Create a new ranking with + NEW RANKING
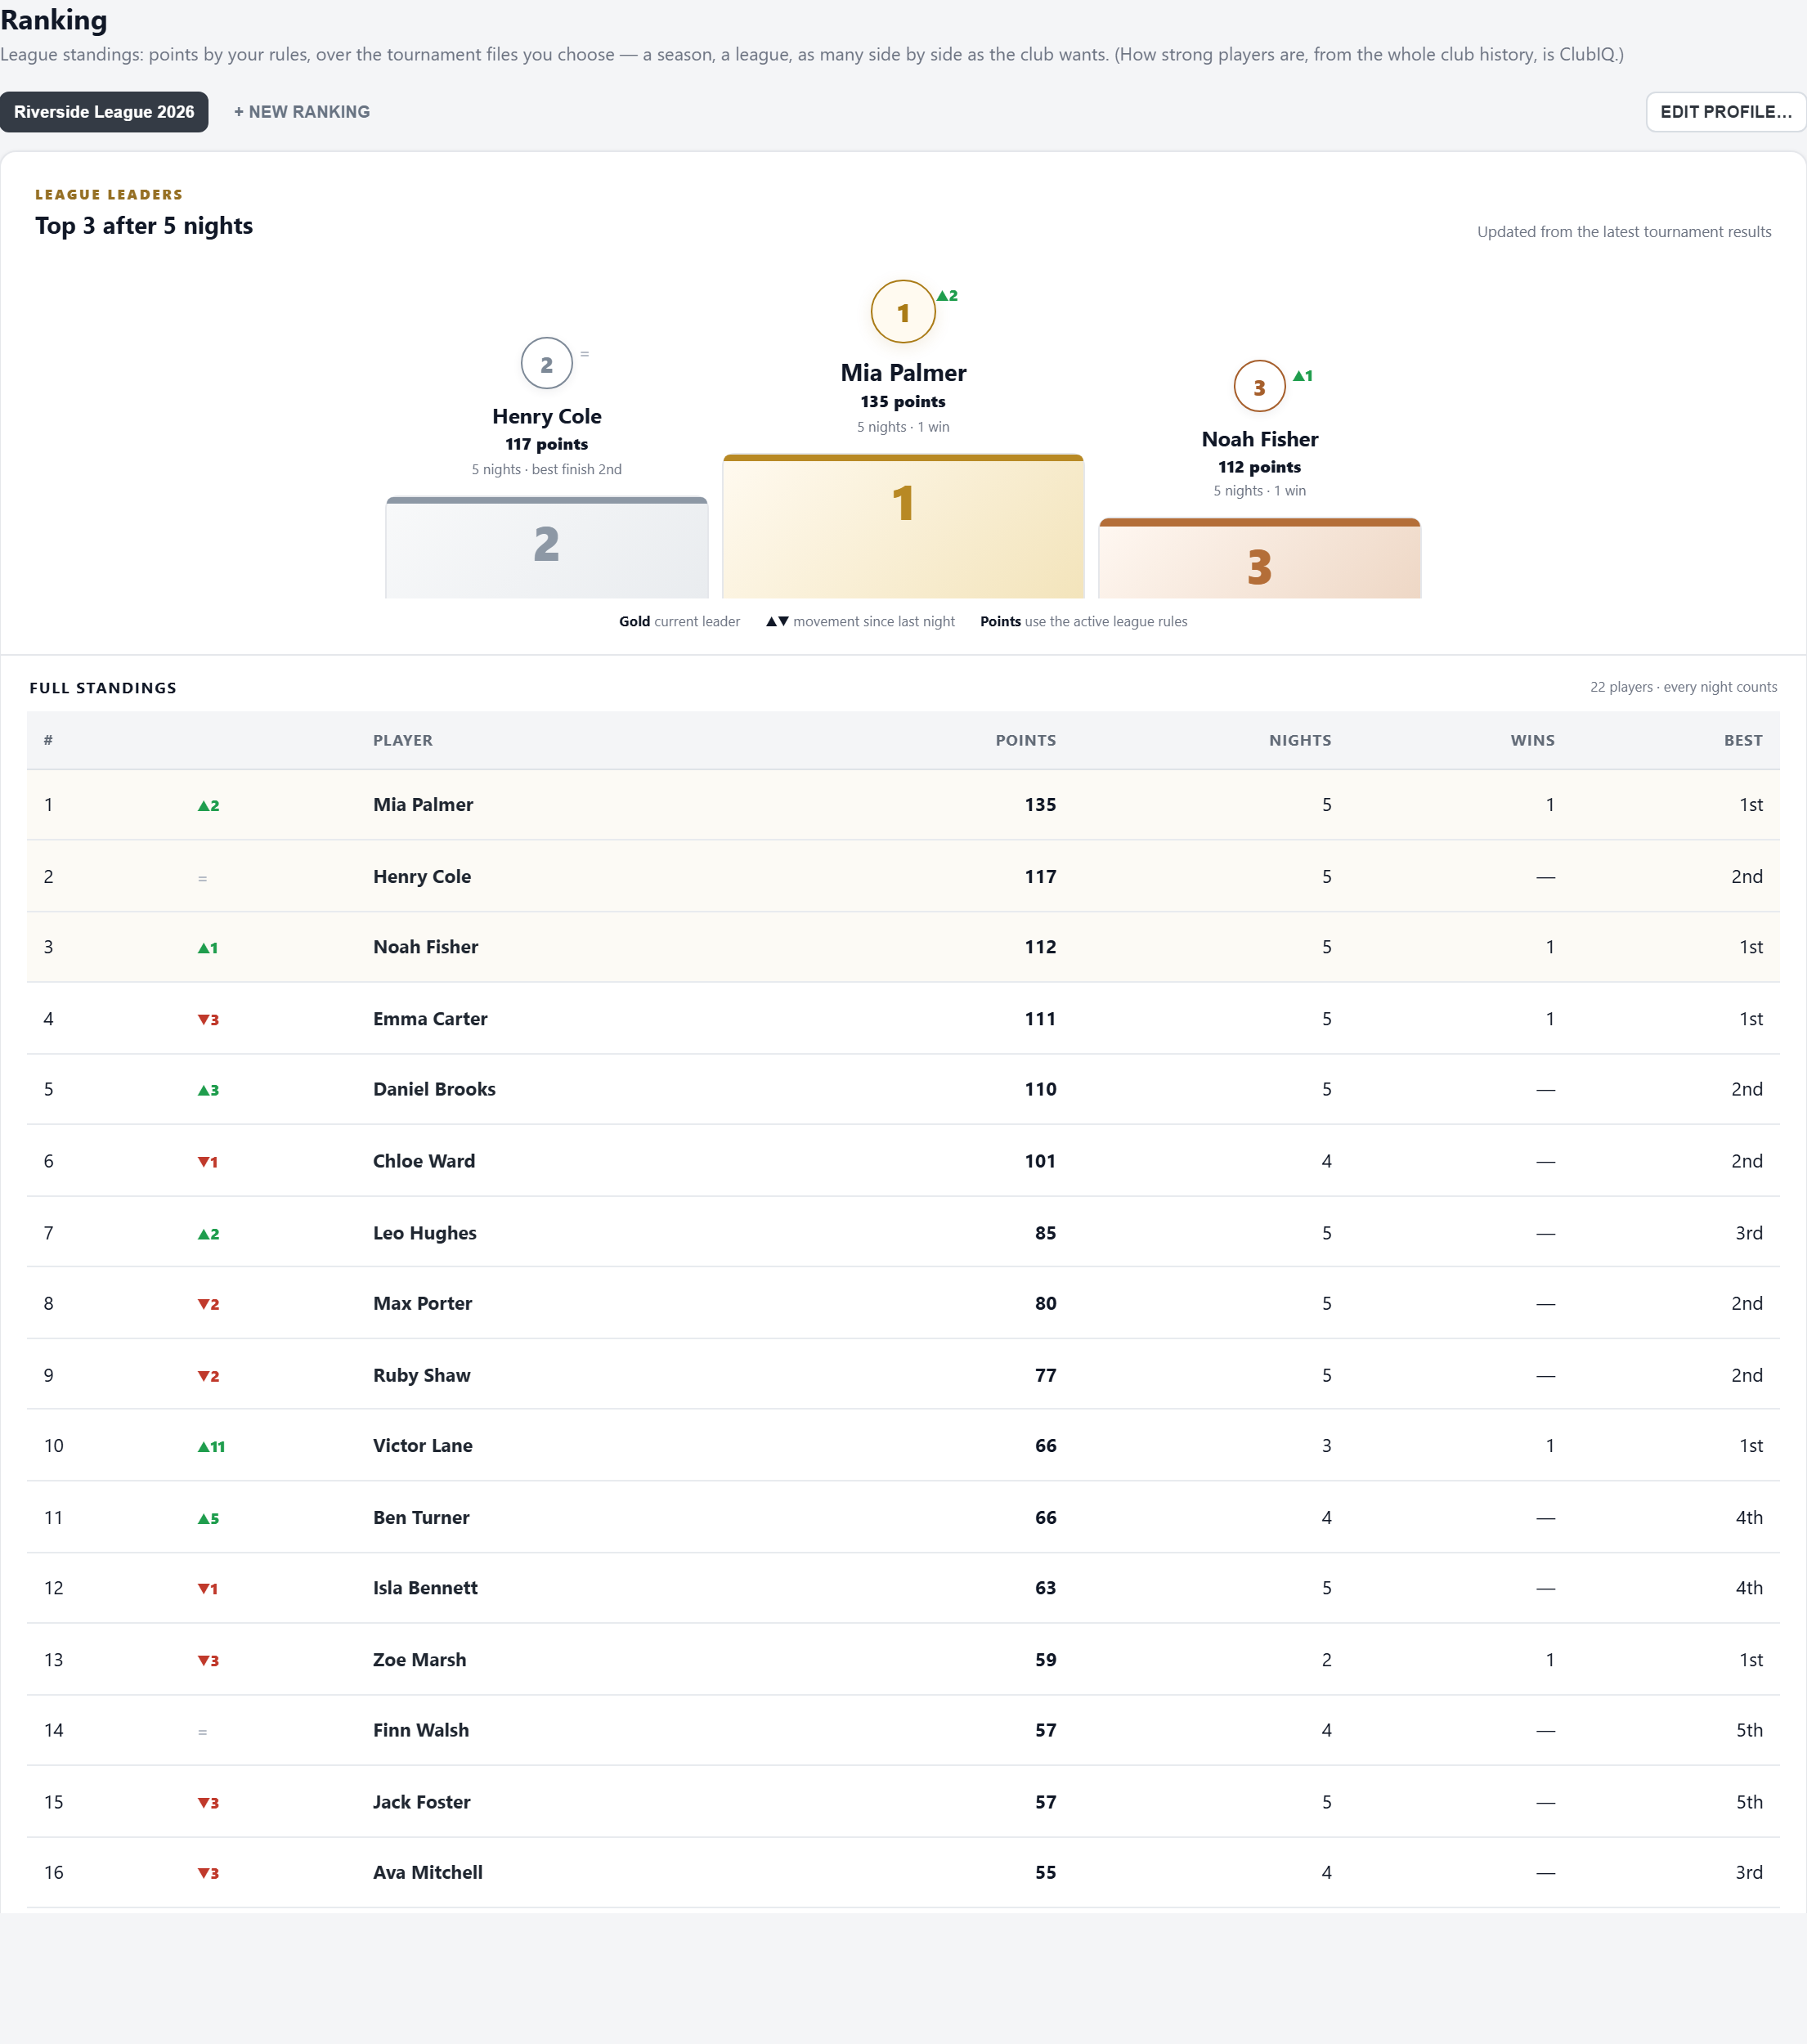The height and width of the screenshot is (2044, 1807). click(302, 112)
